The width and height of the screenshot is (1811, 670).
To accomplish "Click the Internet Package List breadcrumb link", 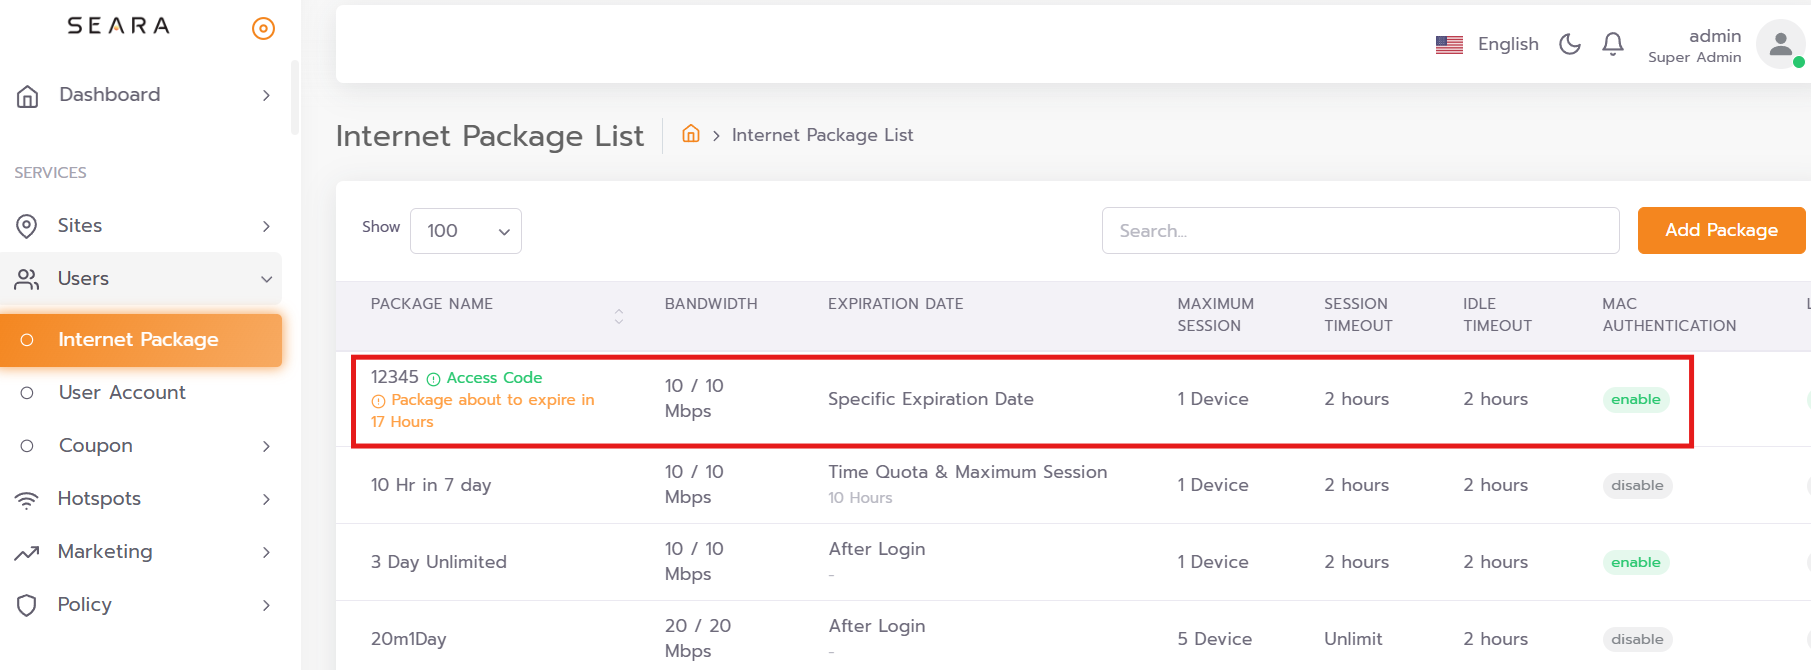I will 822,135.
